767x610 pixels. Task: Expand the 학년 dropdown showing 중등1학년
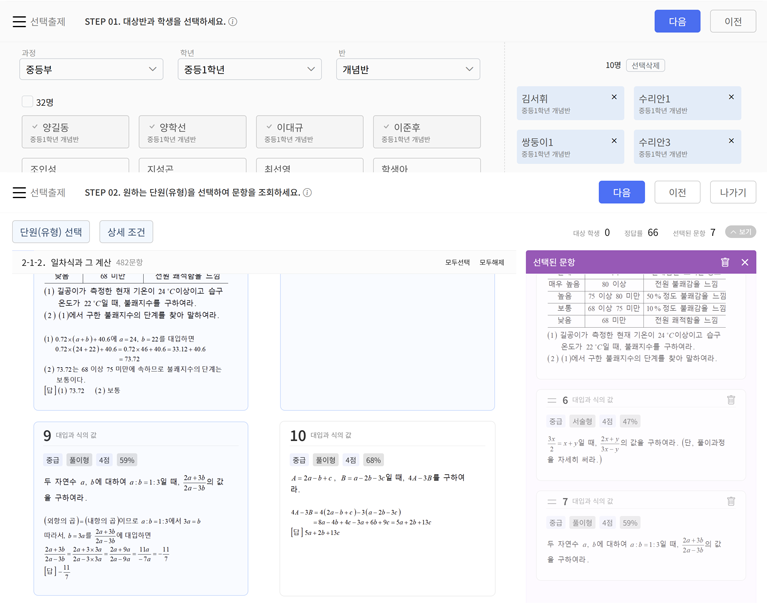click(249, 69)
